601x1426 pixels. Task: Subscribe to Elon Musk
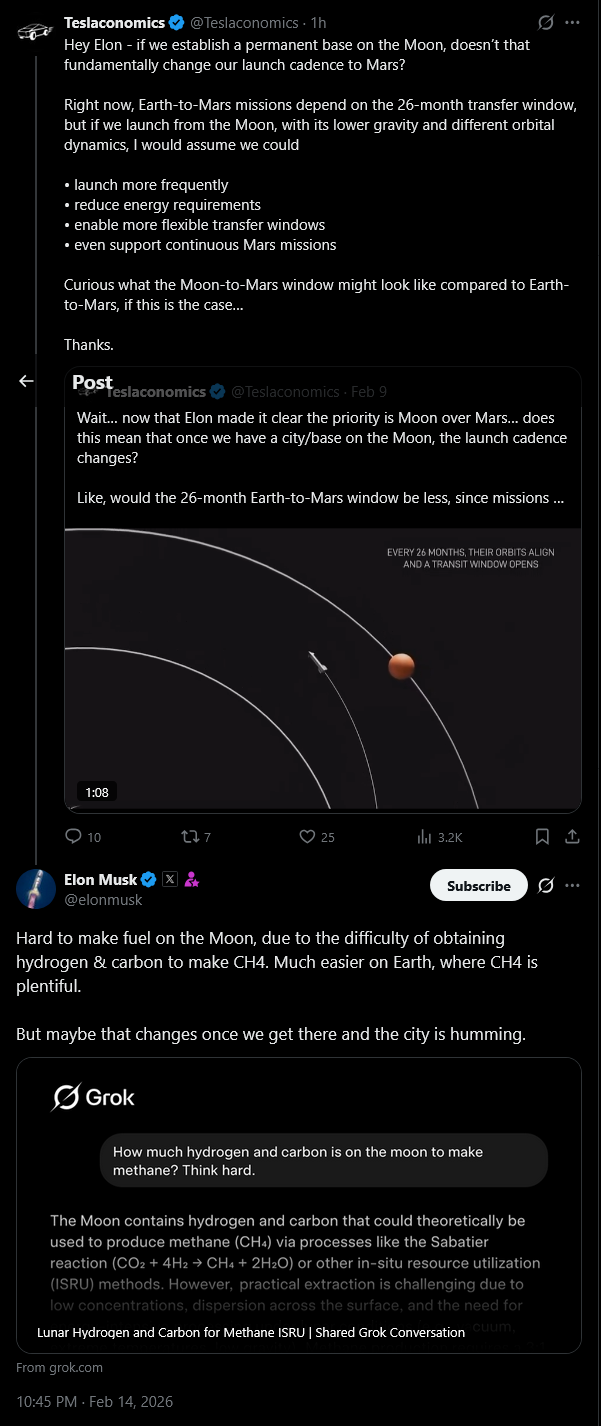click(x=479, y=886)
